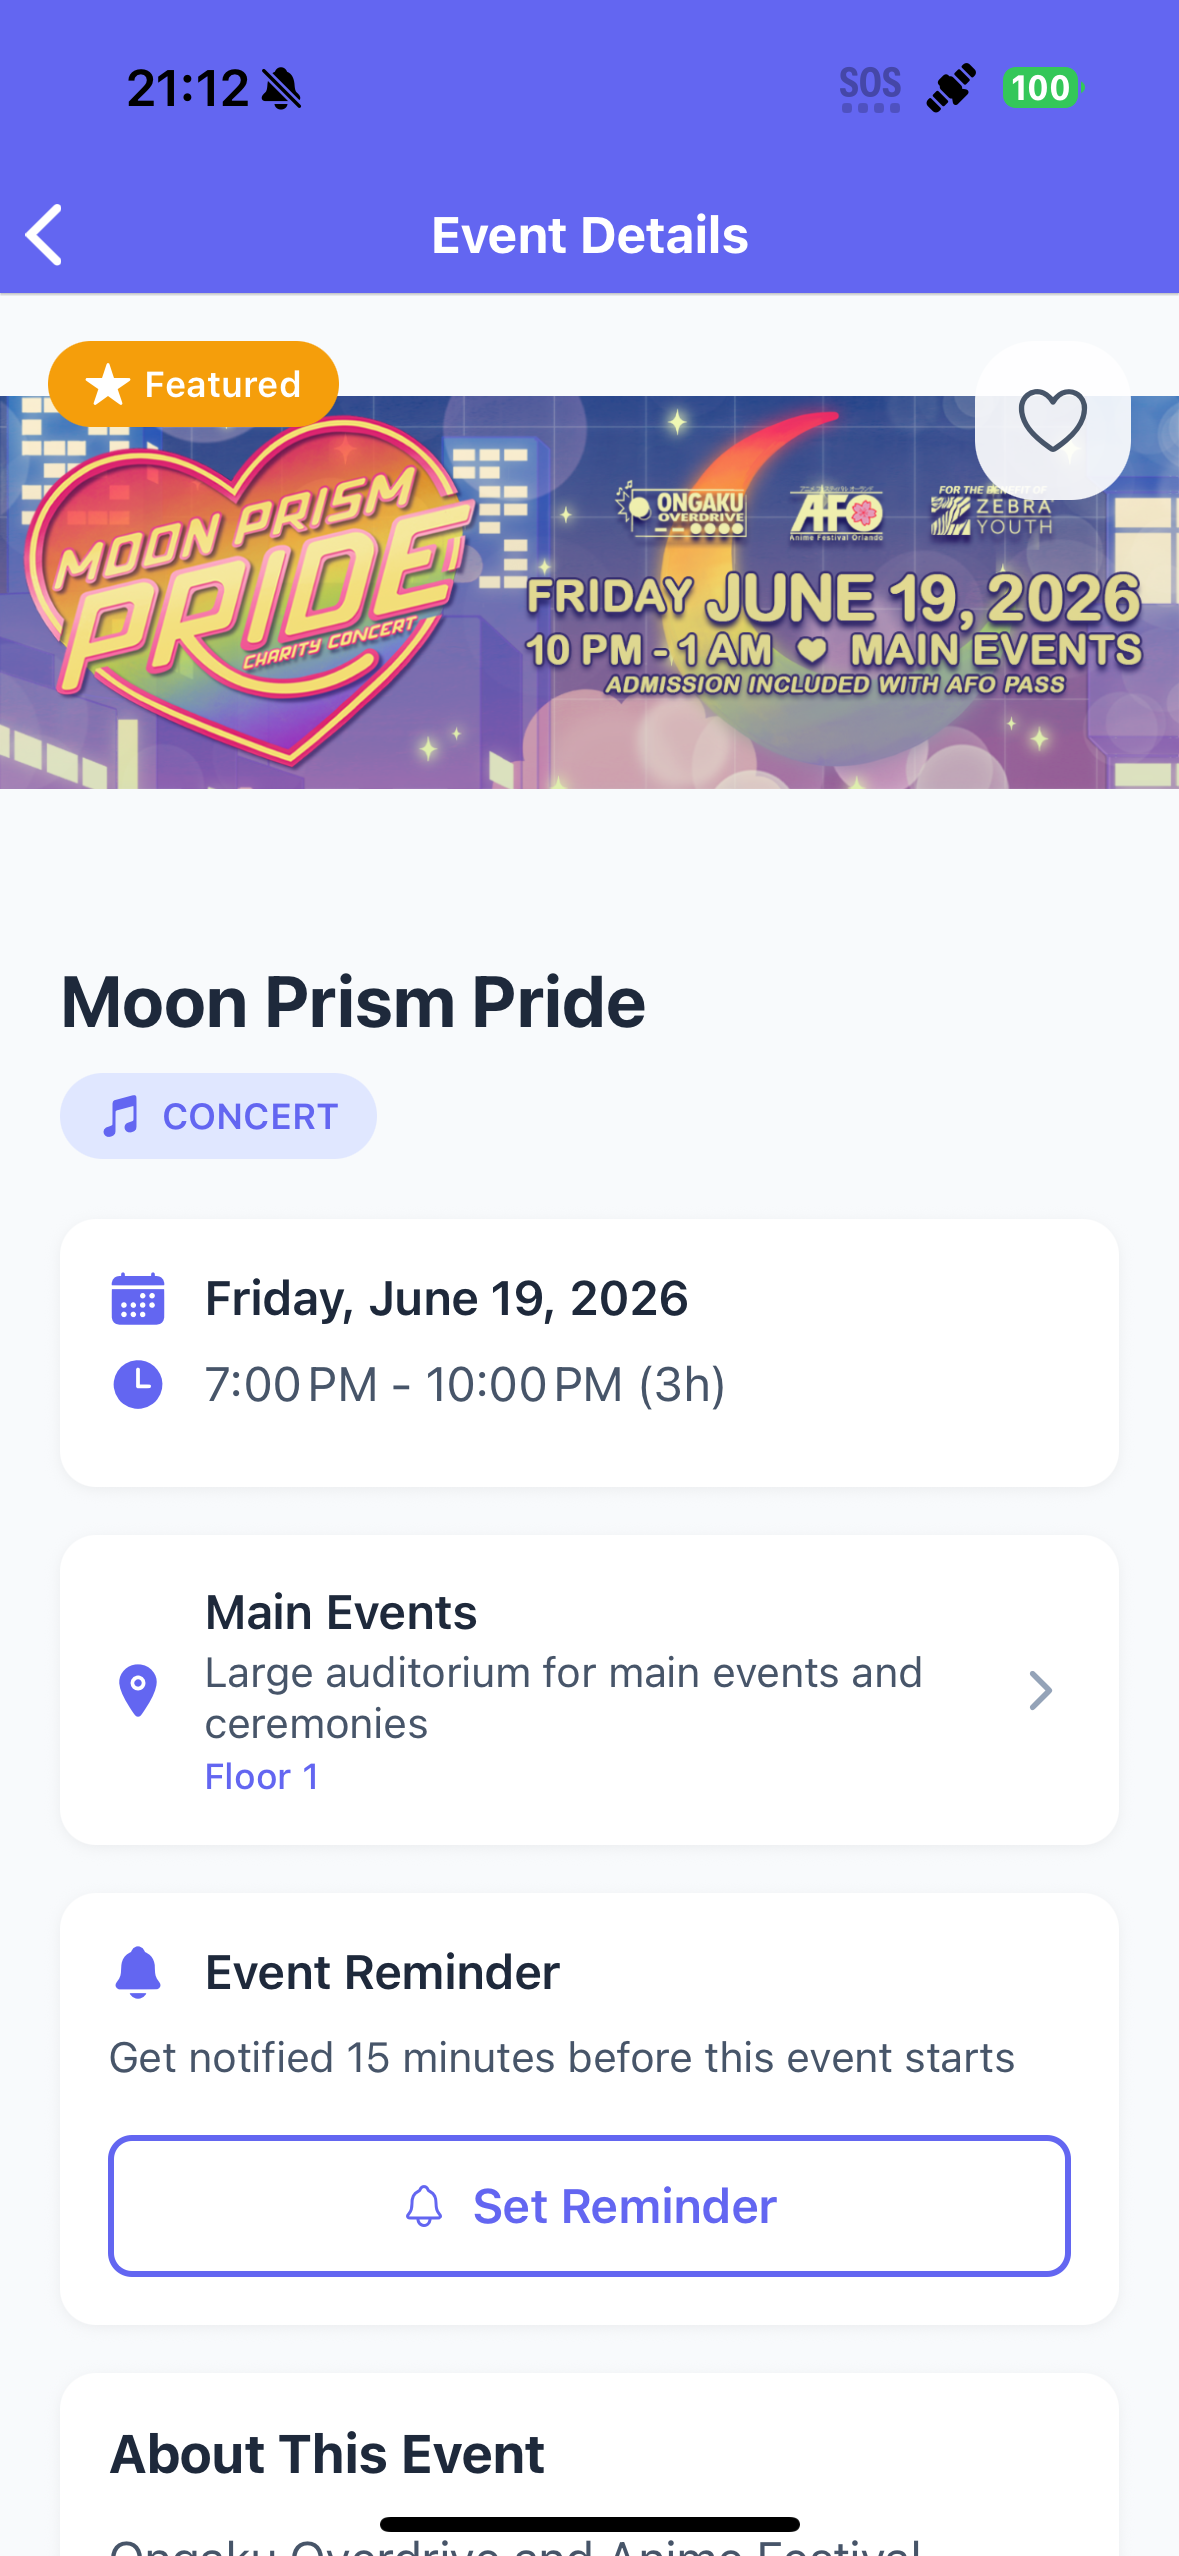Viewport: 1179px width, 2556px height.
Task: Select the Main Events location title
Action: pos(341,1612)
